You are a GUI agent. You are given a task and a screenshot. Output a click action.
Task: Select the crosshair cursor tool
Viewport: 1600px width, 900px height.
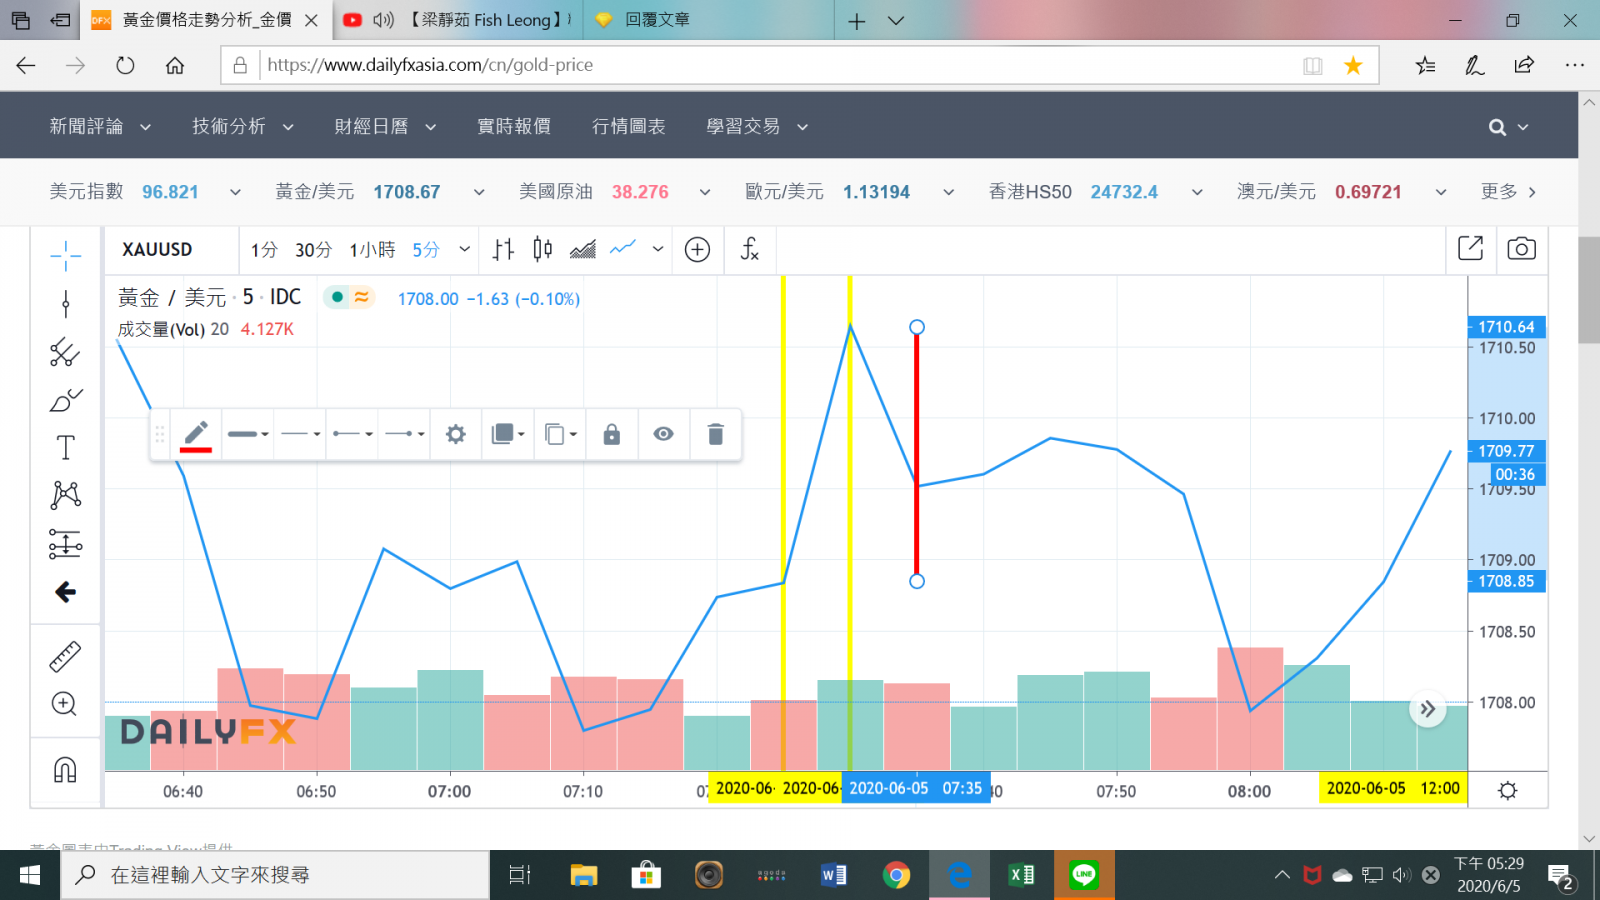point(65,256)
